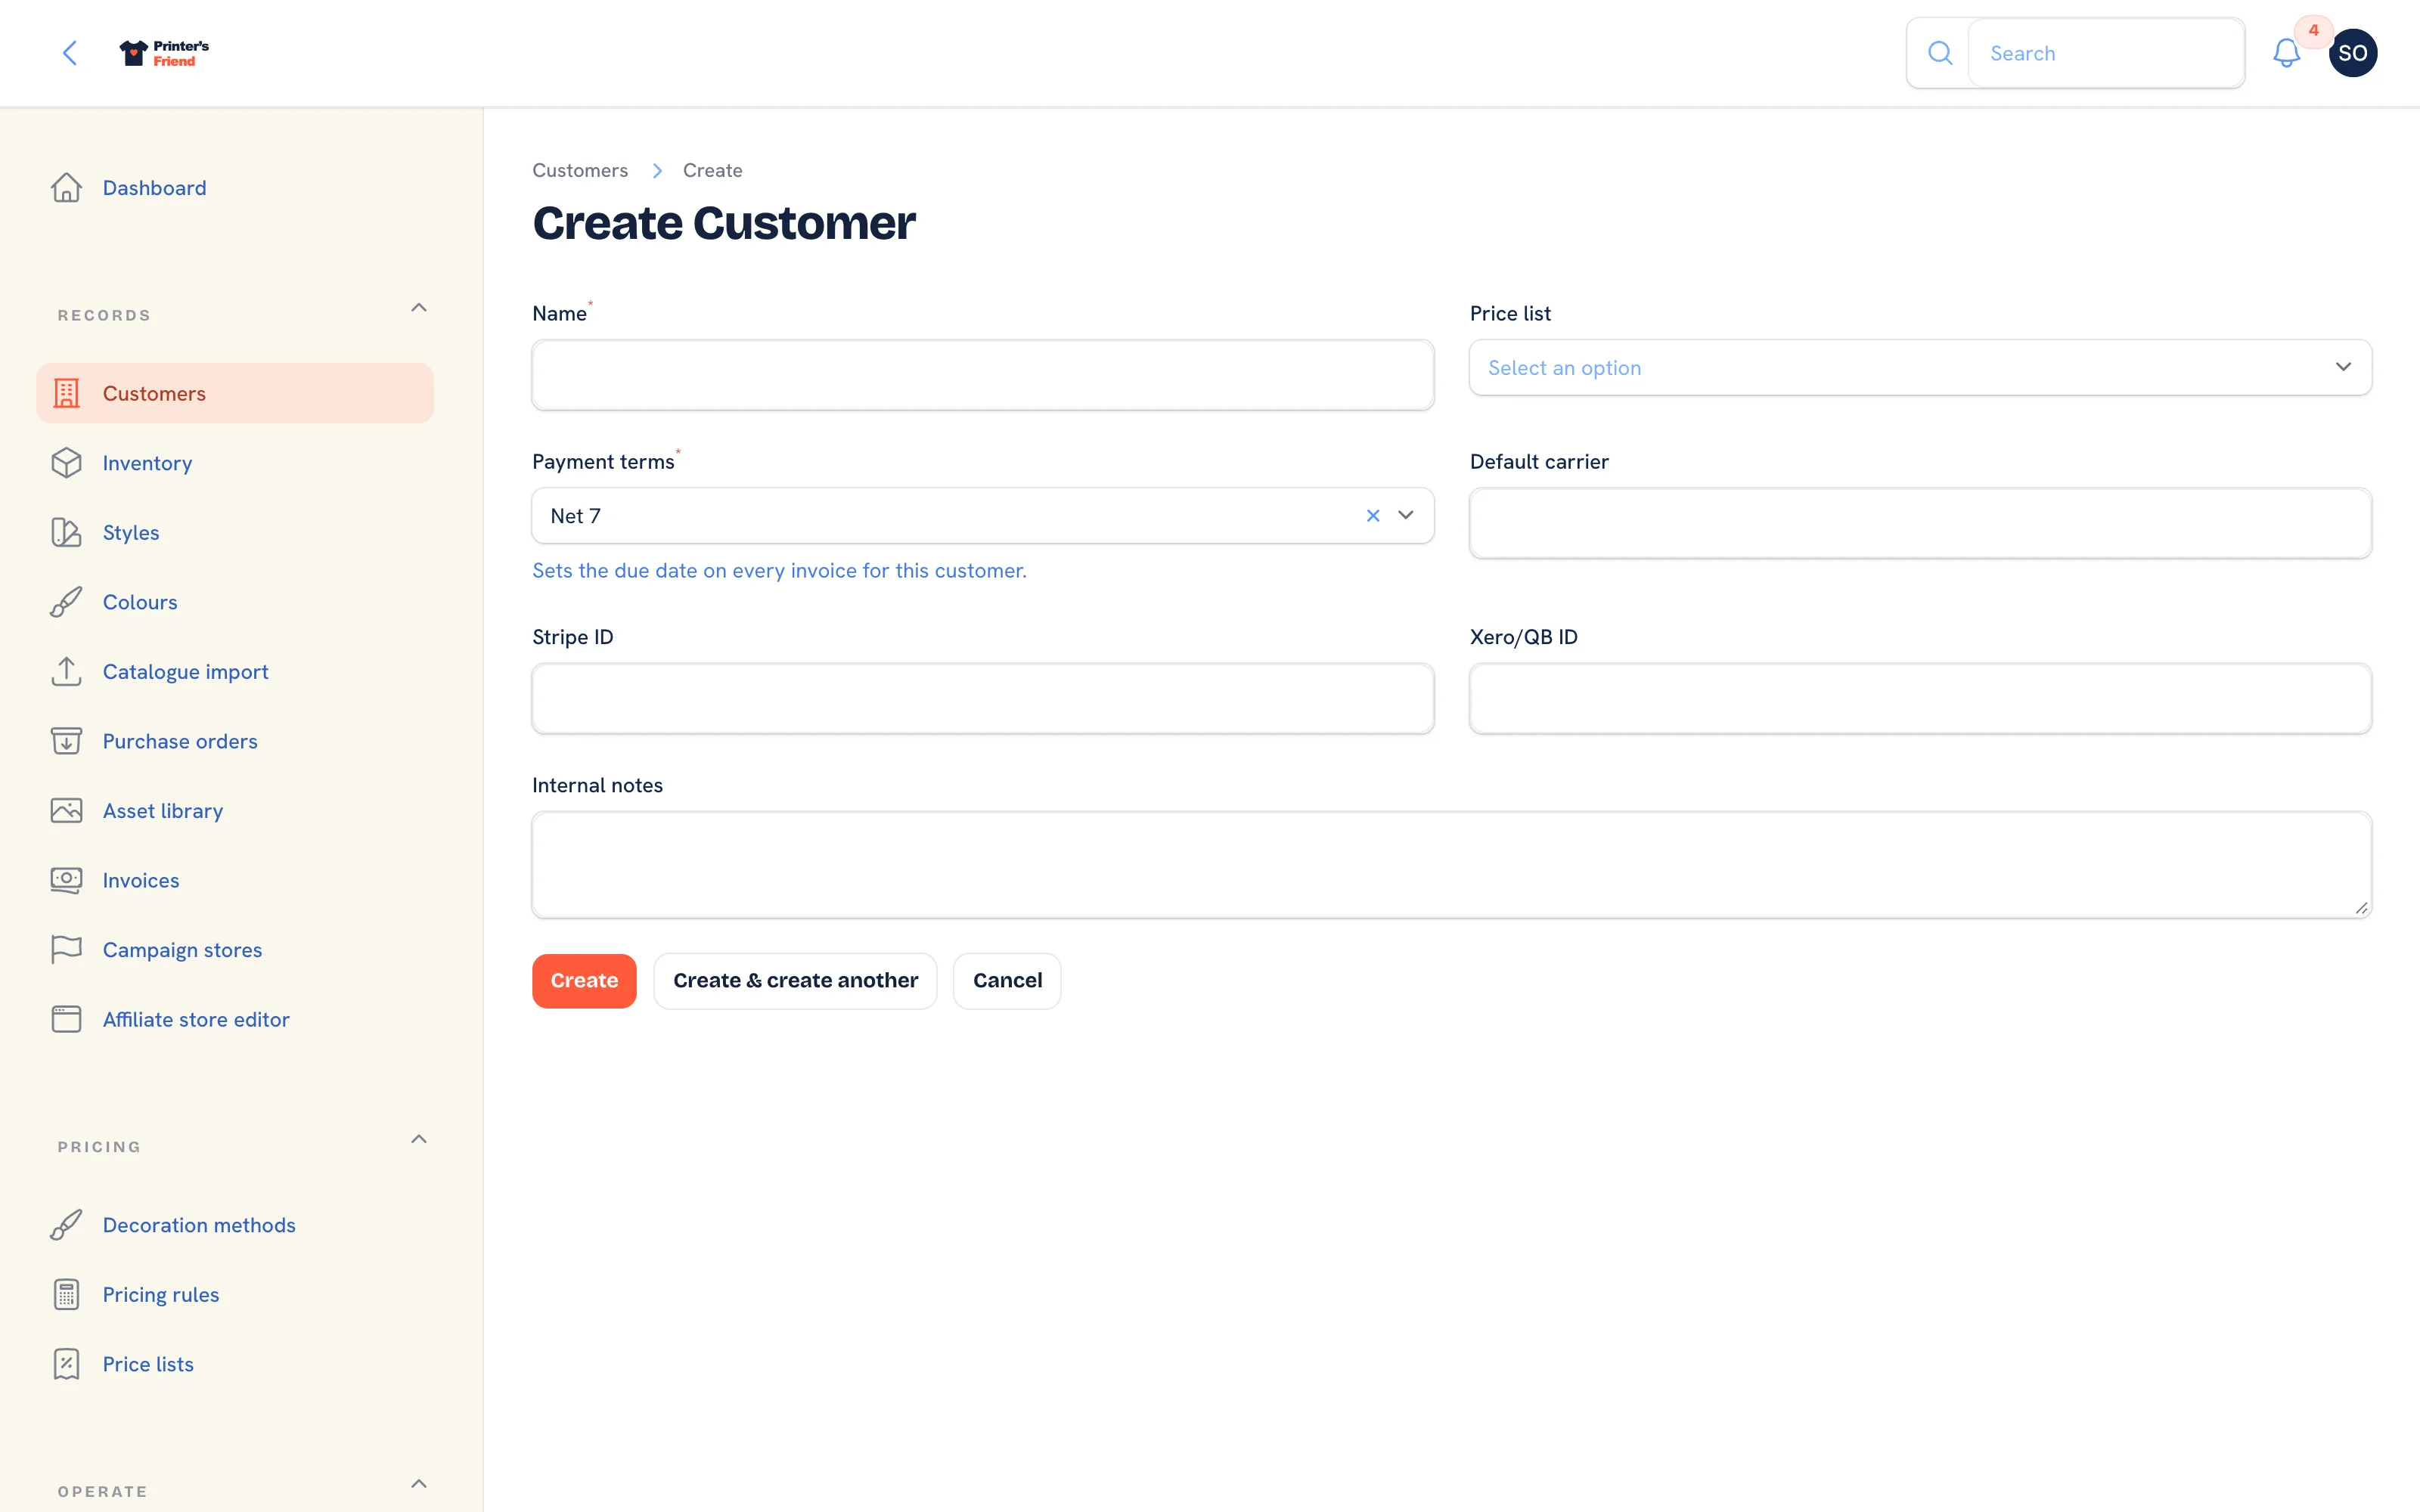Click the Decoration methods brush icon

coord(66,1225)
